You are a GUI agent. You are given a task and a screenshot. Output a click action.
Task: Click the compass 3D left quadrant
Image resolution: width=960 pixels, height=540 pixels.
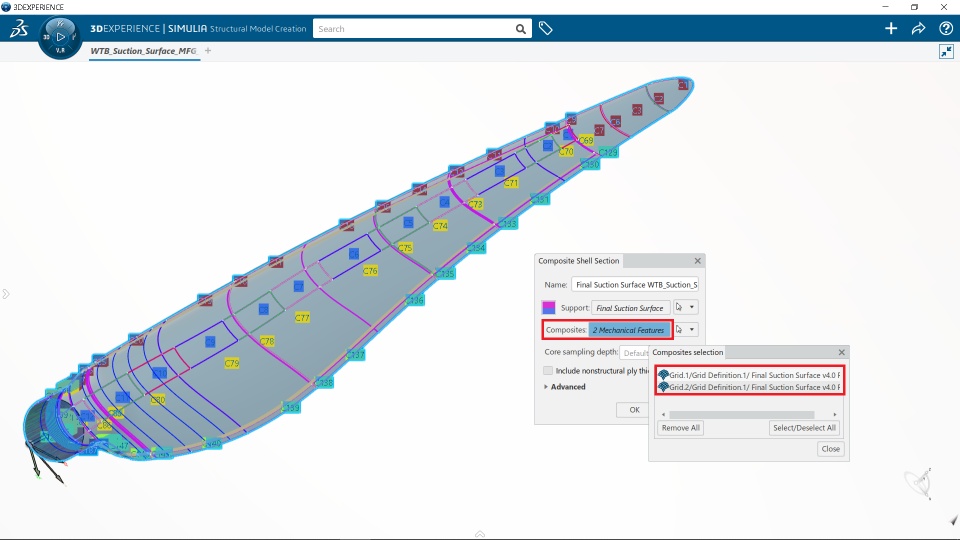[46, 37]
